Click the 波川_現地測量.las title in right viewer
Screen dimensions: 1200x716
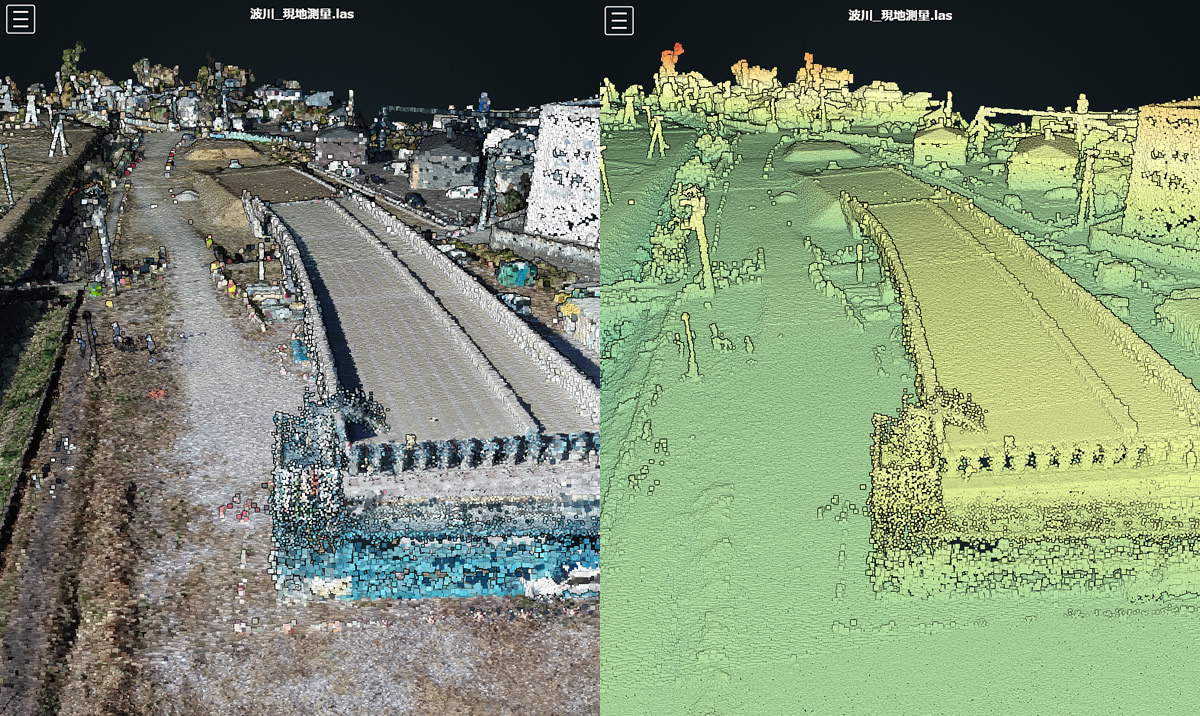pos(900,15)
